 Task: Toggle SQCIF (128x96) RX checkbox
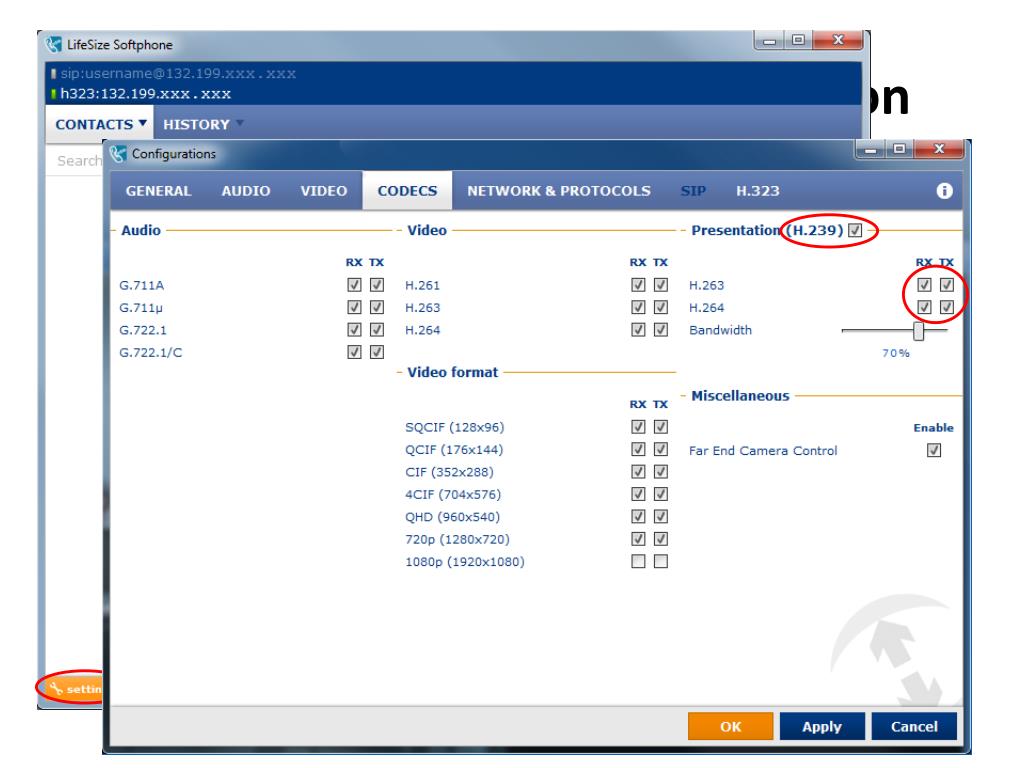(638, 426)
